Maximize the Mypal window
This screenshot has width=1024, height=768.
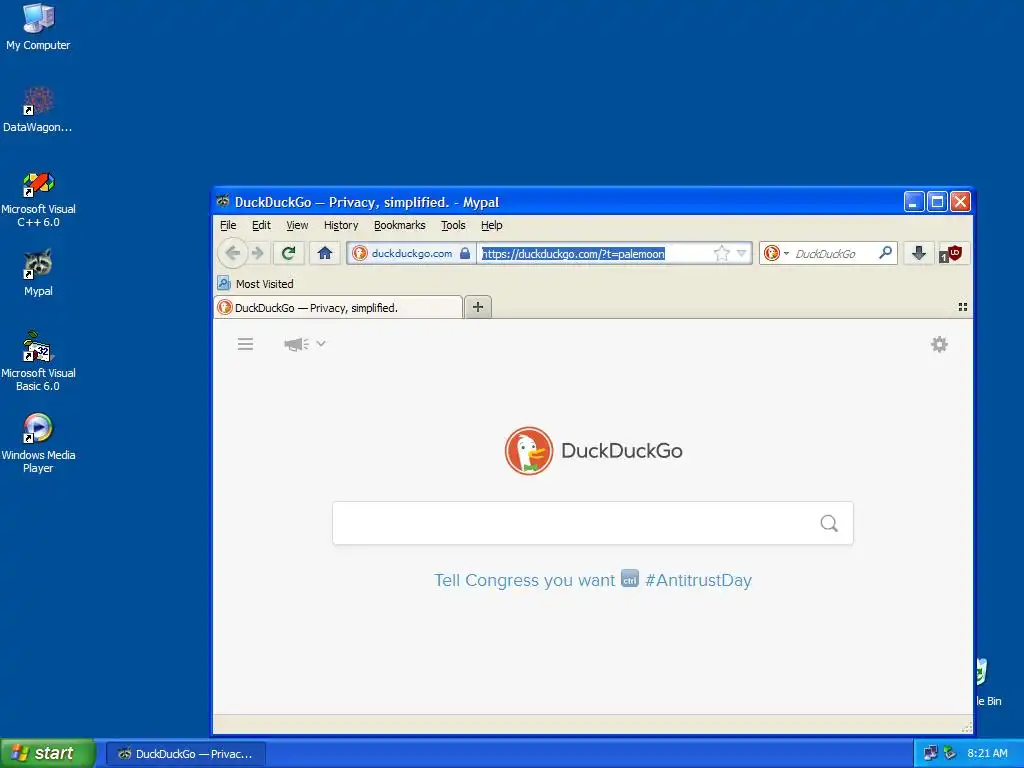coord(937,202)
